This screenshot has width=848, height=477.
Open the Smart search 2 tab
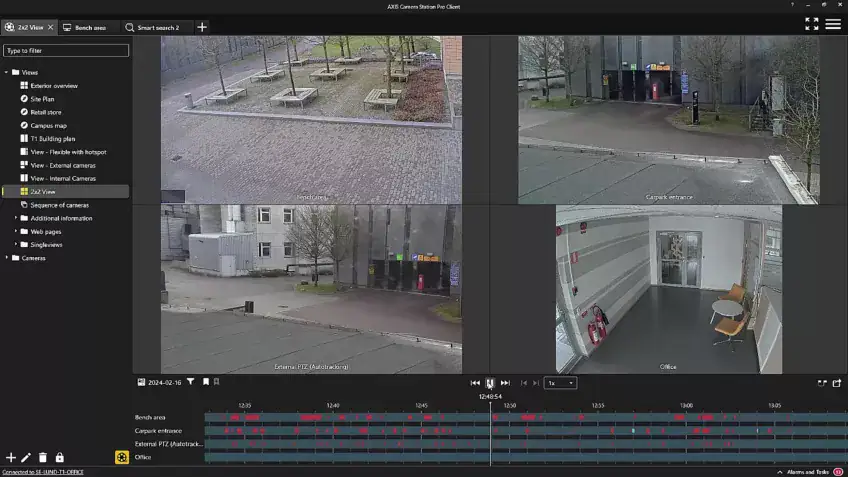click(157, 27)
